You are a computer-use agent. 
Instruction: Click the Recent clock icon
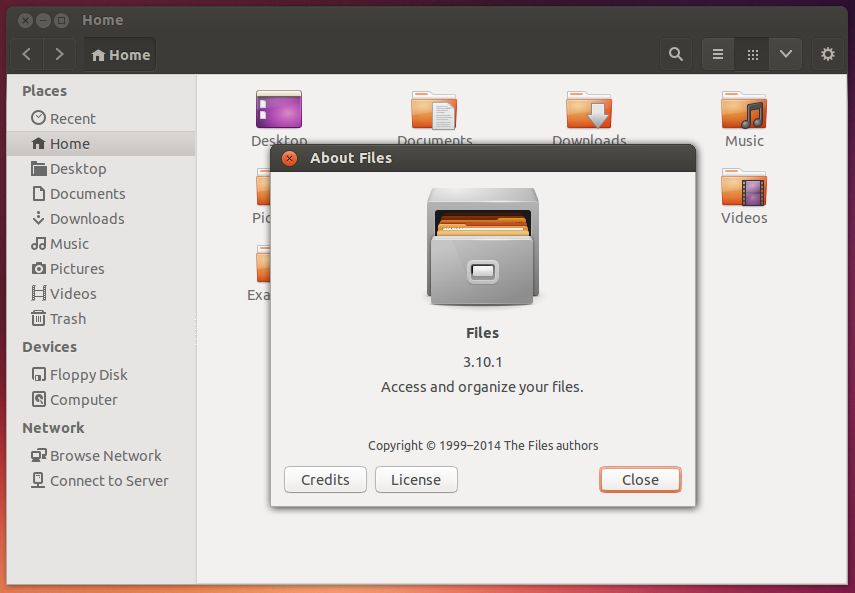click(x=38, y=118)
